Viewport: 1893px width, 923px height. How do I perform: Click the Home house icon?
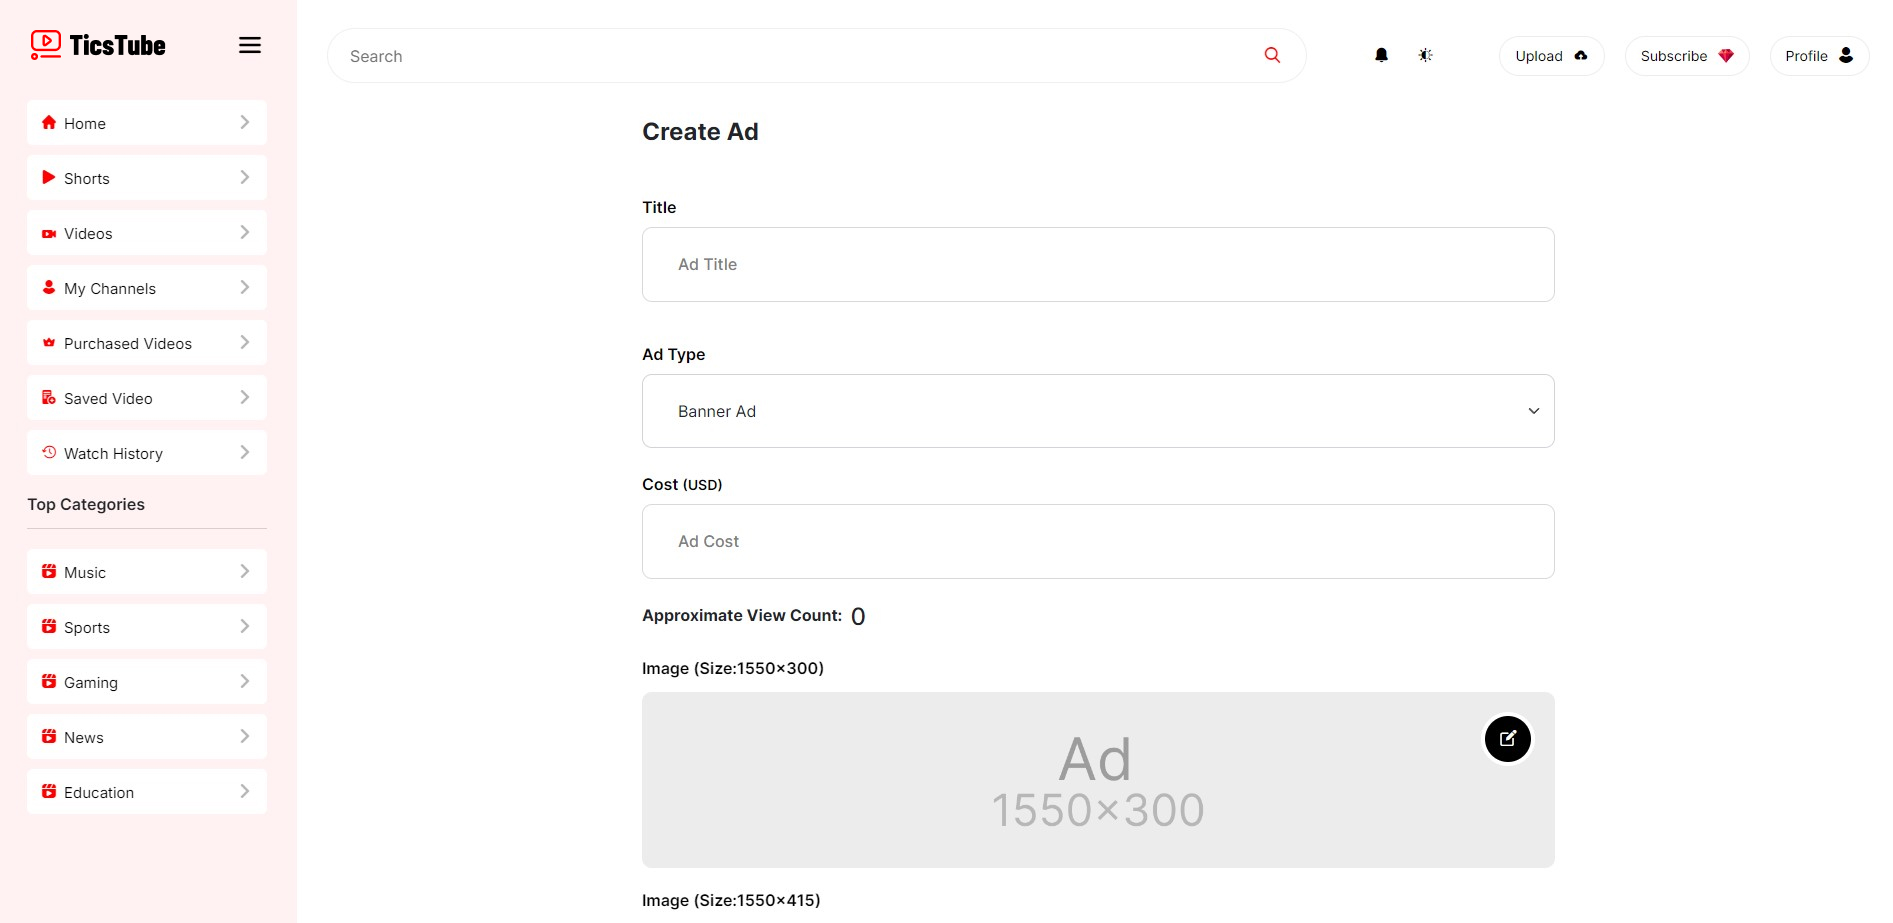[49, 123]
